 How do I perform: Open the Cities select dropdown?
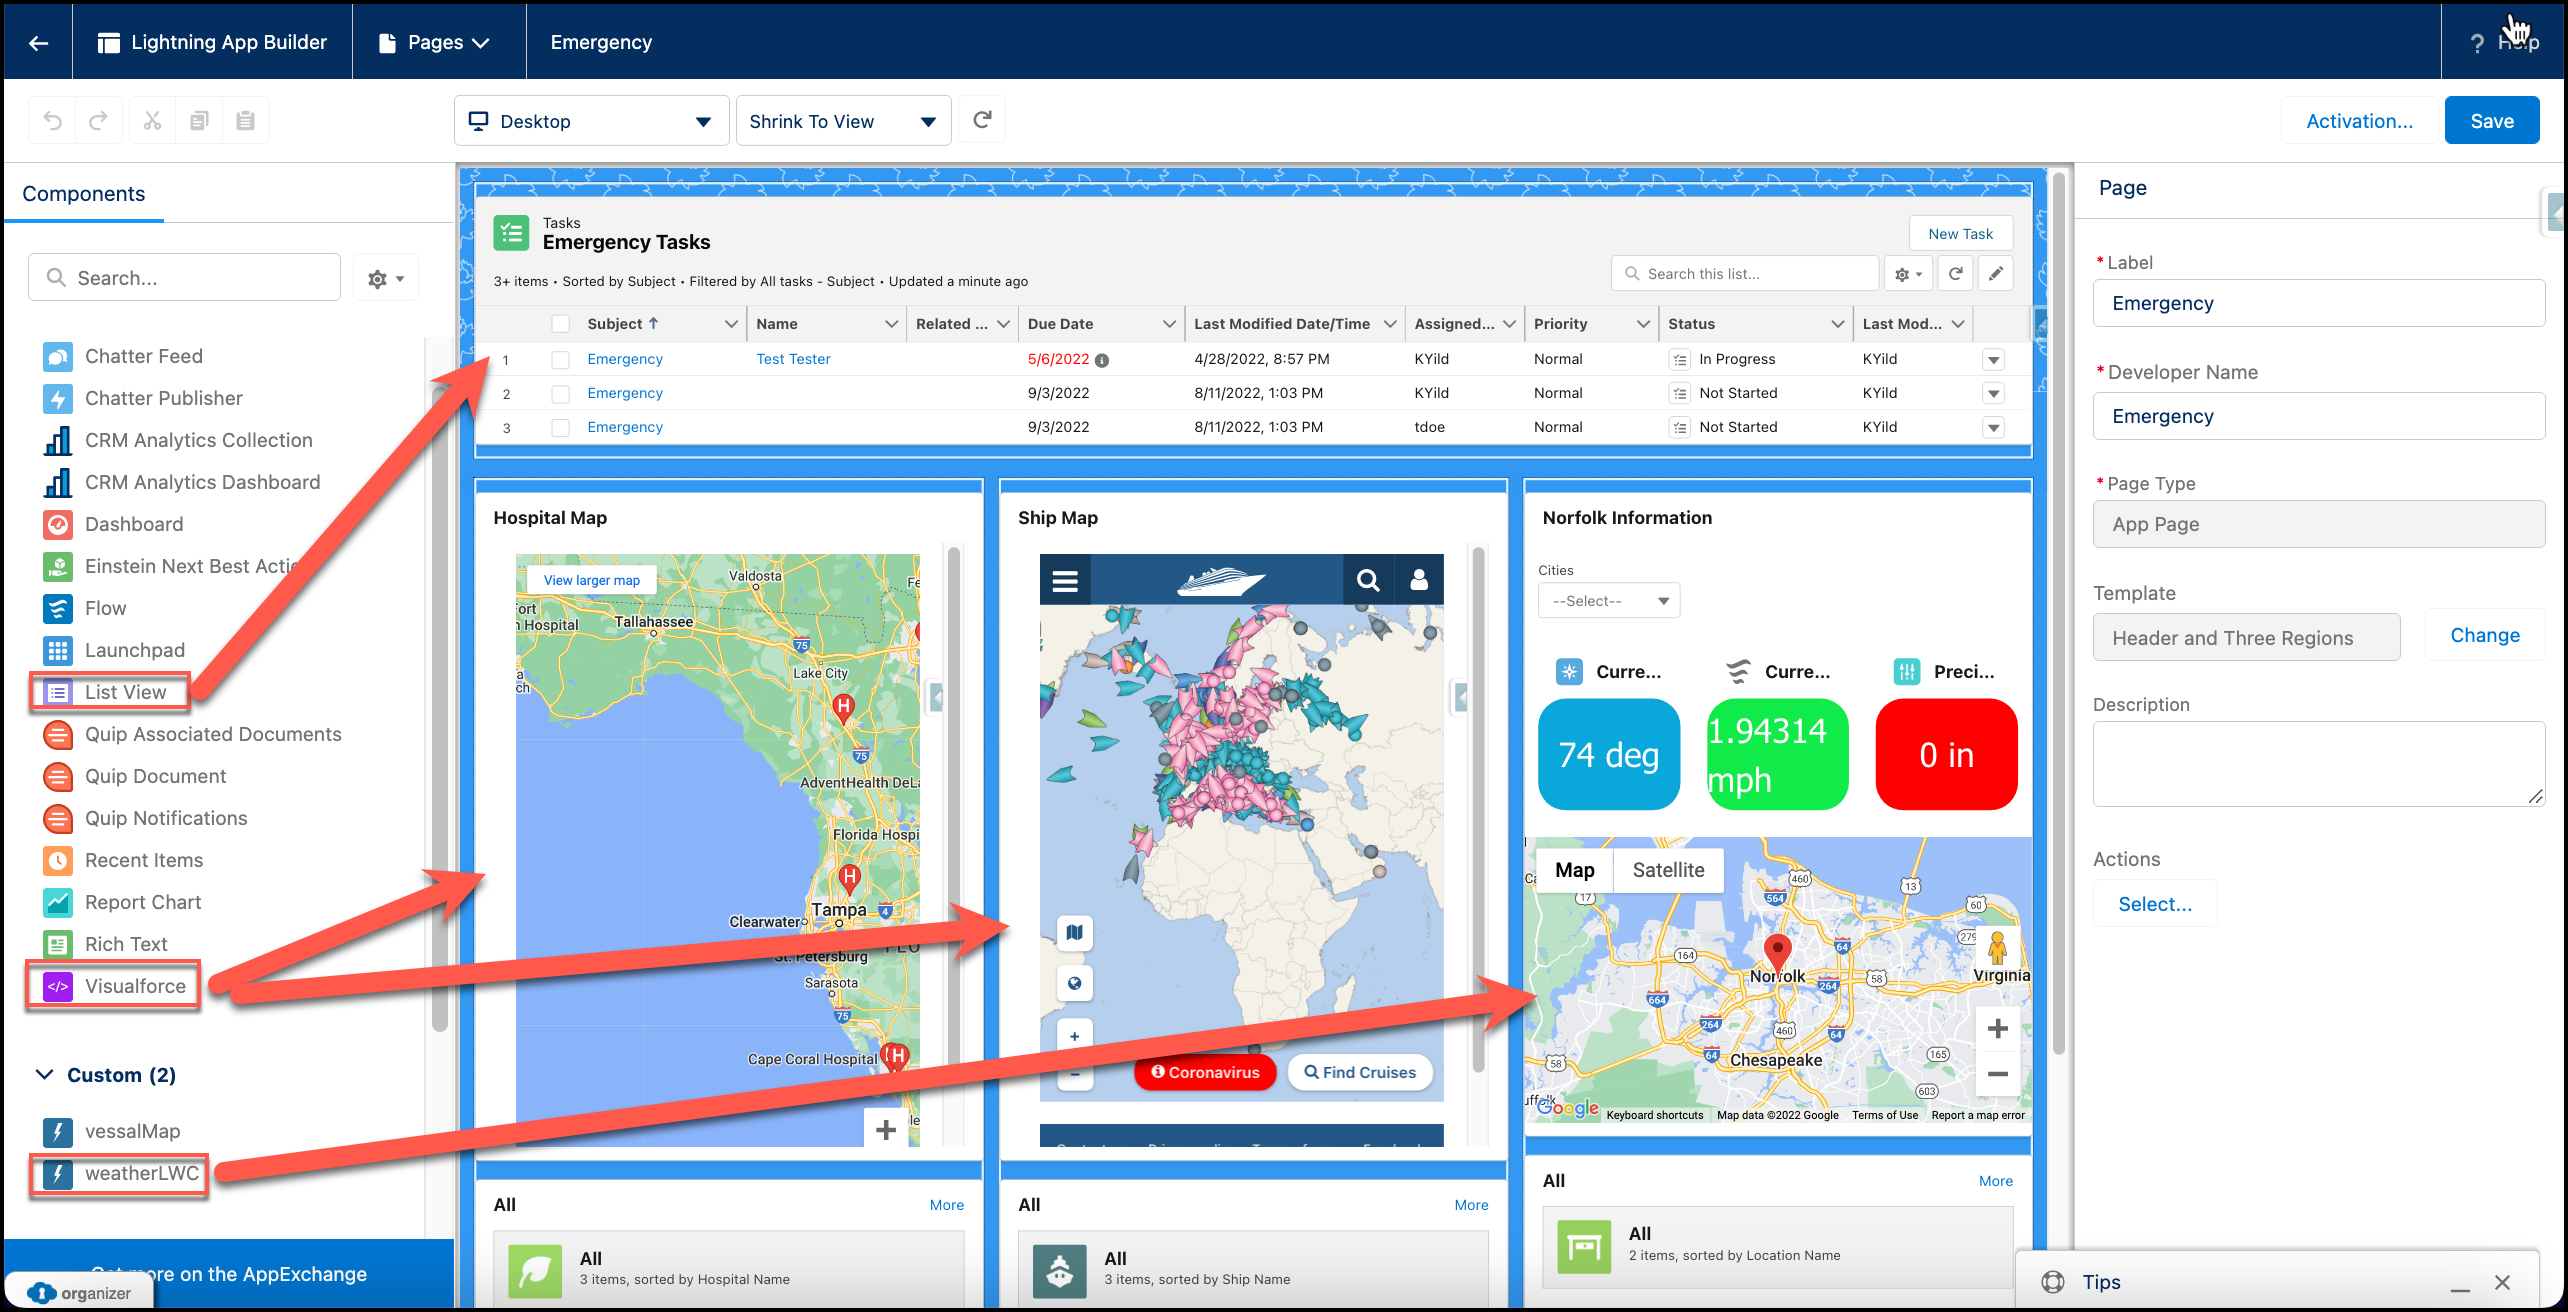[1609, 601]
